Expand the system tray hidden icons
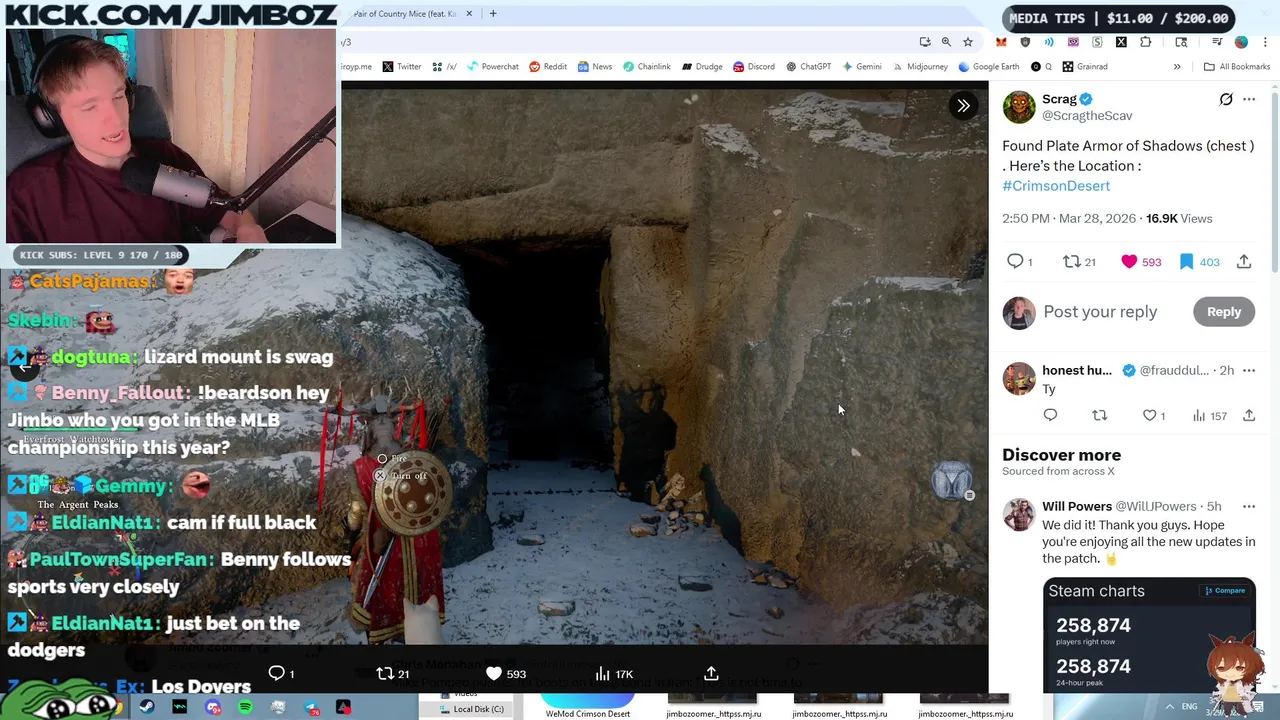This screenshot has width=1280, height=720. 1170,707
